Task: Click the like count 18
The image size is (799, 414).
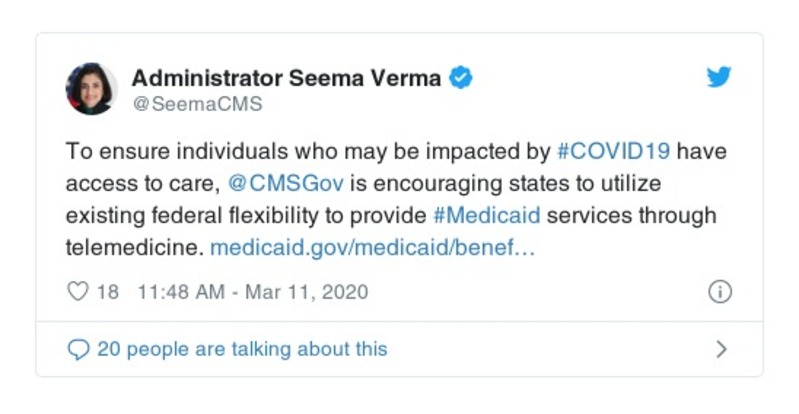Action: click(x=108, y=292)
